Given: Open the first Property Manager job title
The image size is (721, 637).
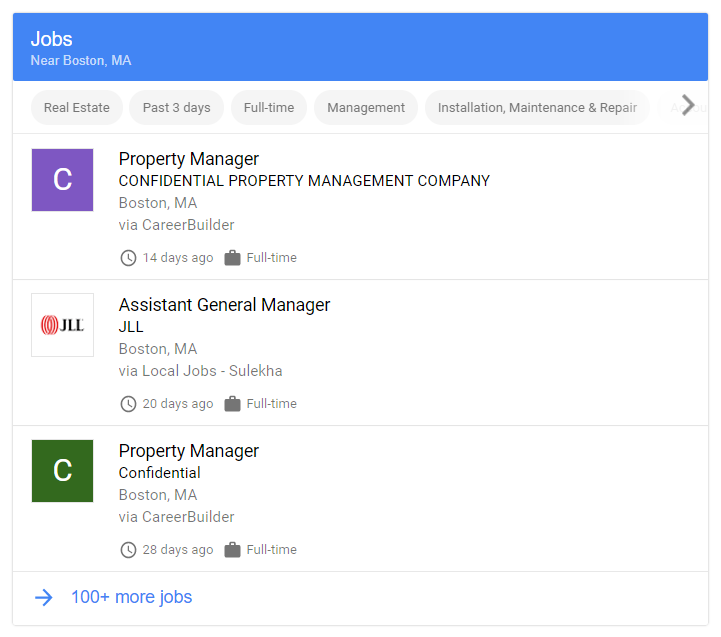Looking at the screenshot, I should (x=189, y=159).
